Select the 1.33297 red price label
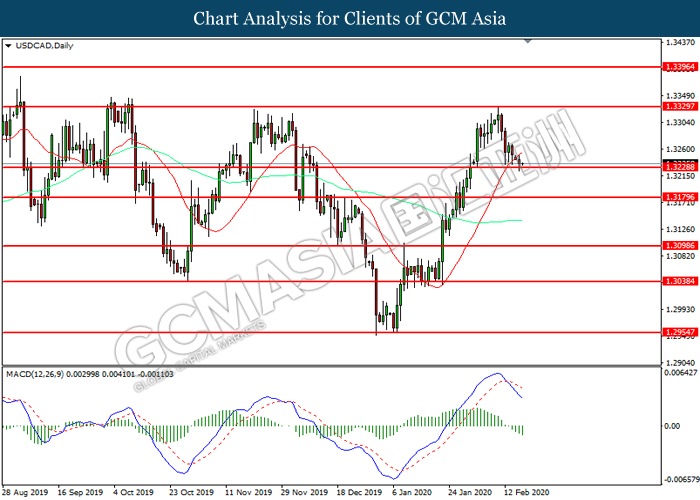The height and width of the screenshot is (500, 700). coord(680,105)
